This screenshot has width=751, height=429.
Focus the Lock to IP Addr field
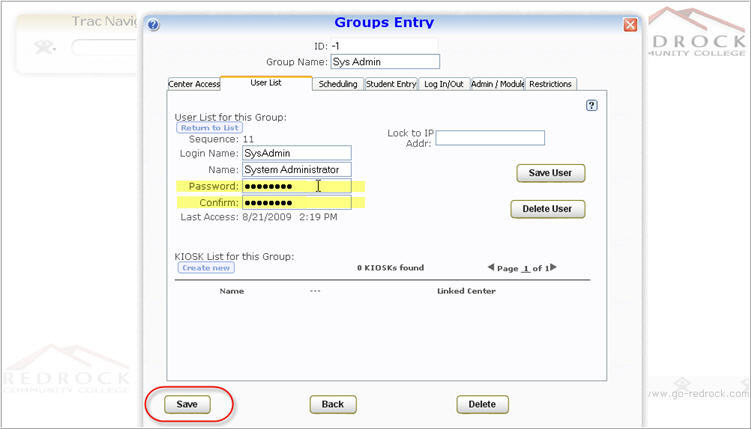coord(490,138)
